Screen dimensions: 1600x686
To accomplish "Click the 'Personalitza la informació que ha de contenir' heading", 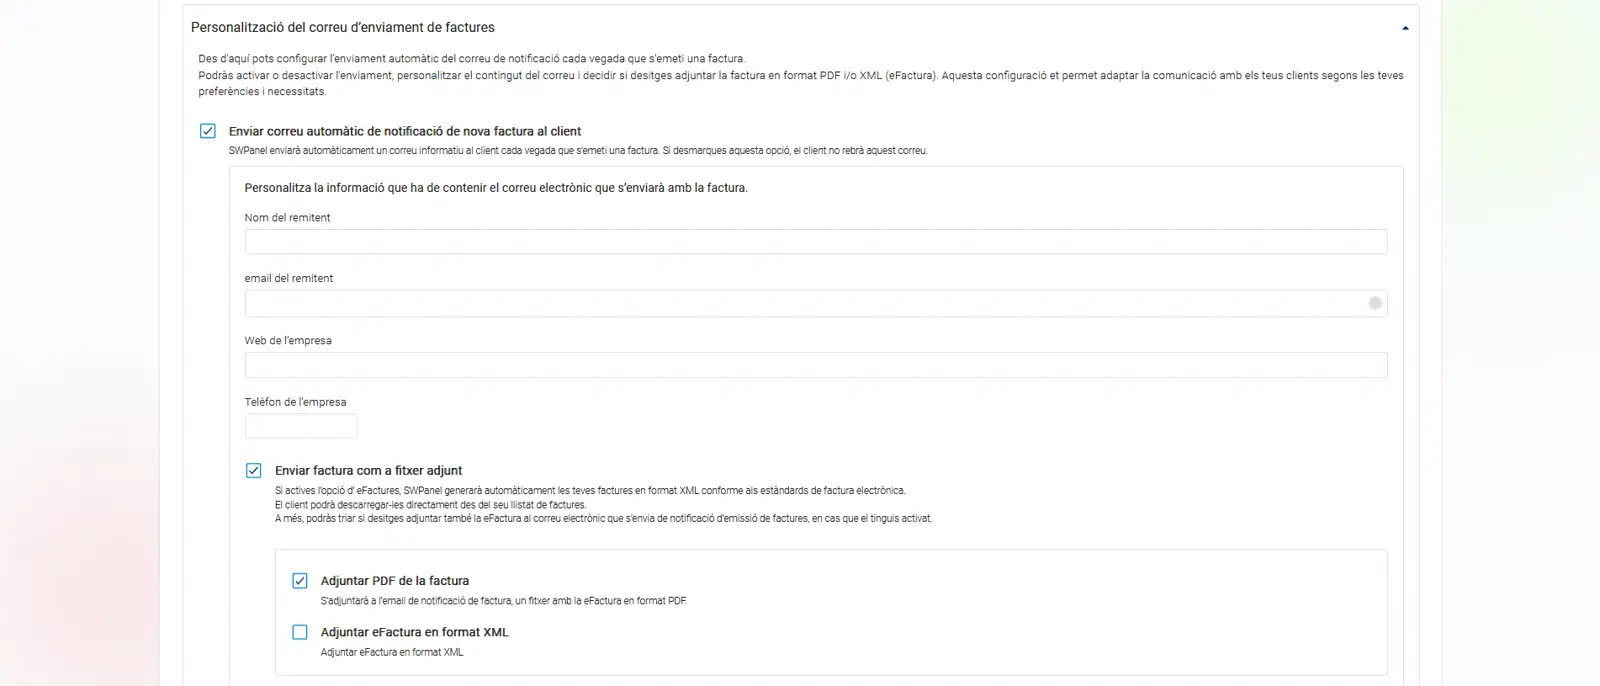I will coord(496,187).
